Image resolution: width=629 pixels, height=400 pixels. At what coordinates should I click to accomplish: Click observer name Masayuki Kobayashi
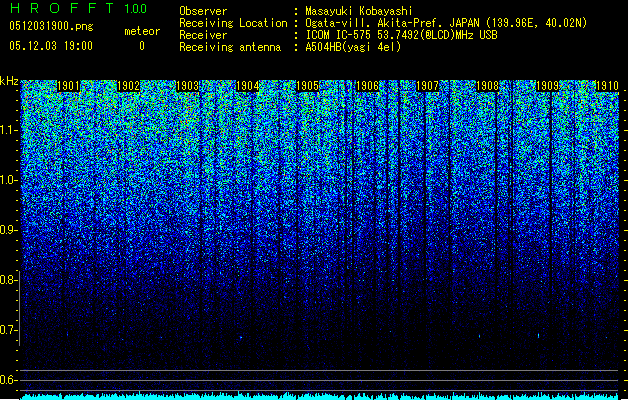pos(359,11)
